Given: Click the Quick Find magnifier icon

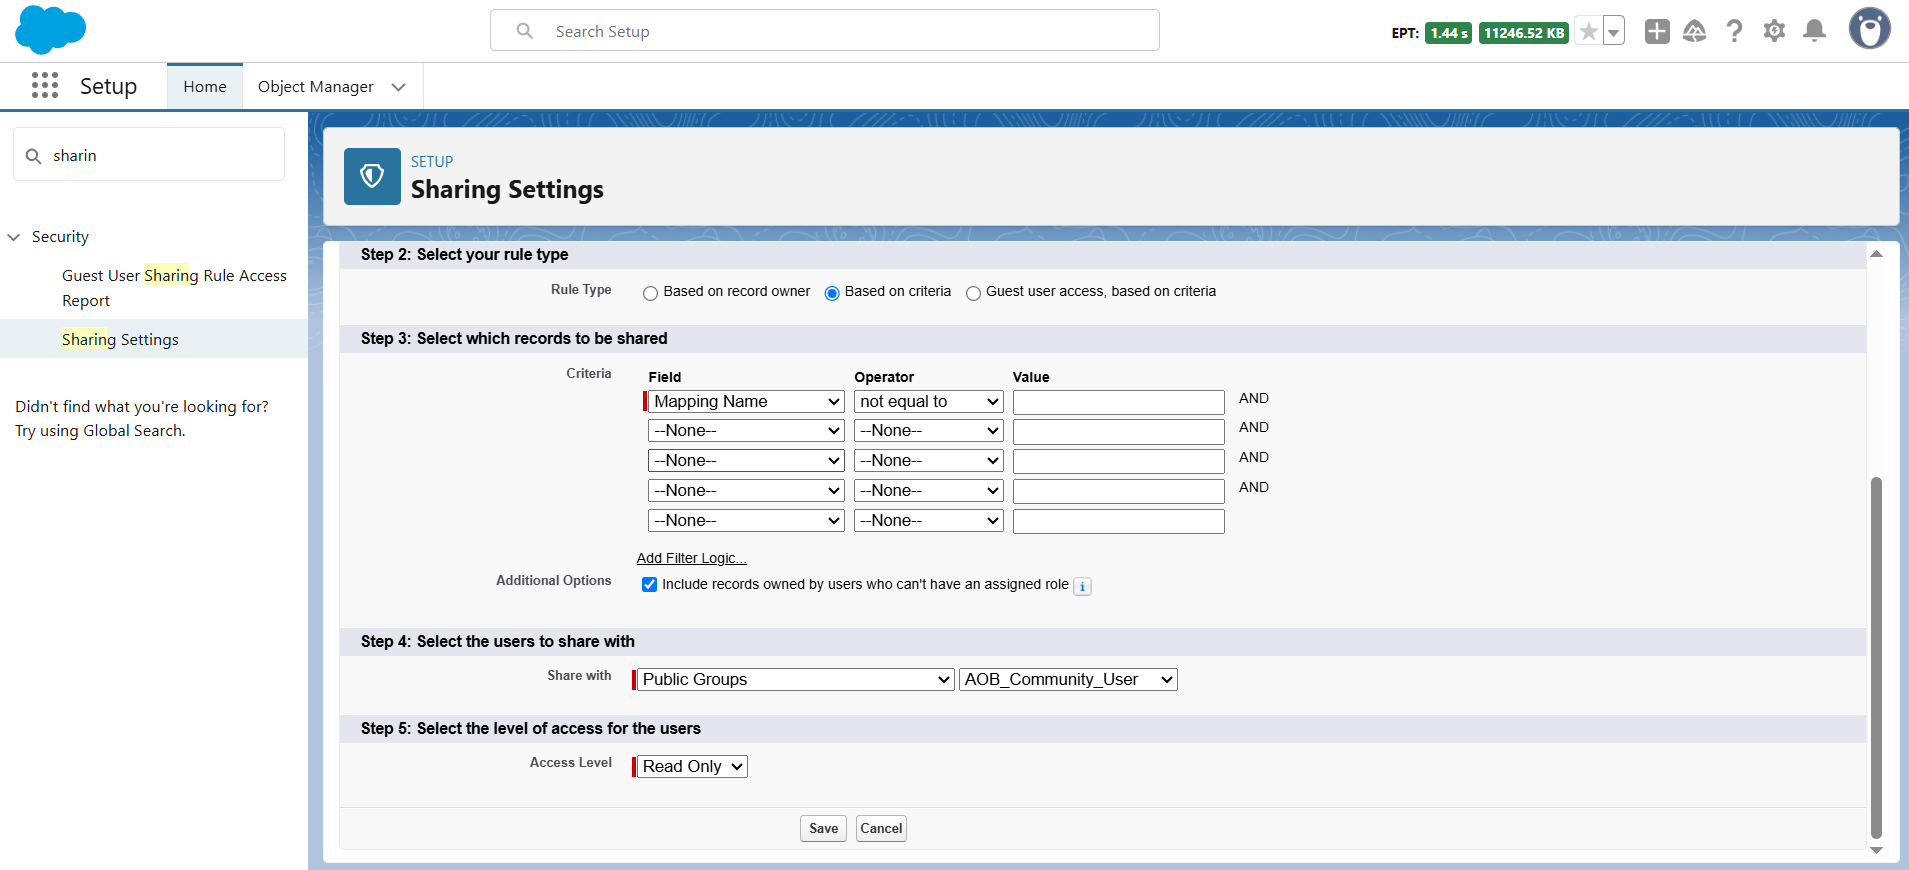Looking at the screenshot, I should click(33, 156).
